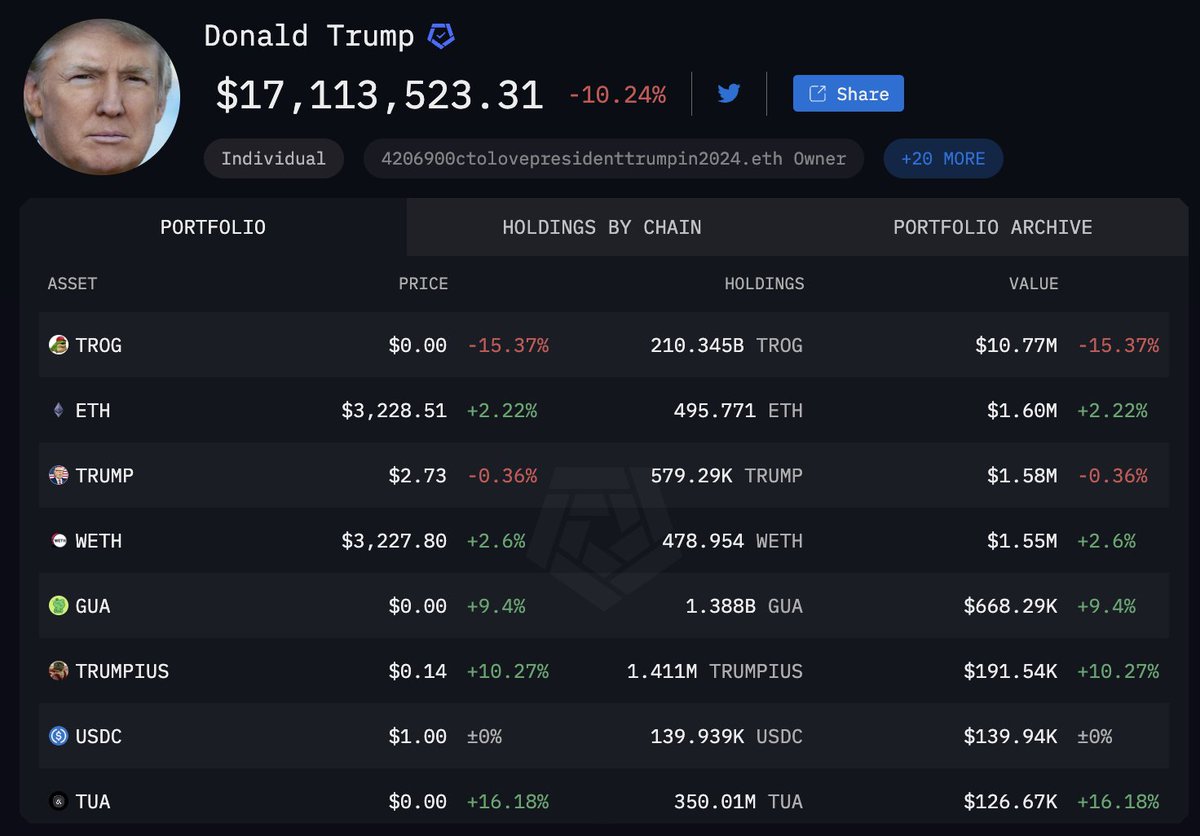Click the 4206900ctolovepresidenttrumpin2024.eth Owner tag

[x=613, y=158]
